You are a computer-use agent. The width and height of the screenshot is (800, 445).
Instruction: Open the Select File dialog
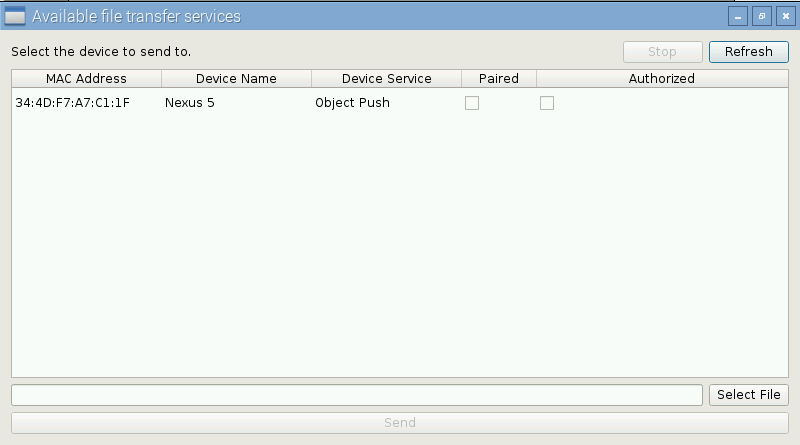(x=748, y=395)
